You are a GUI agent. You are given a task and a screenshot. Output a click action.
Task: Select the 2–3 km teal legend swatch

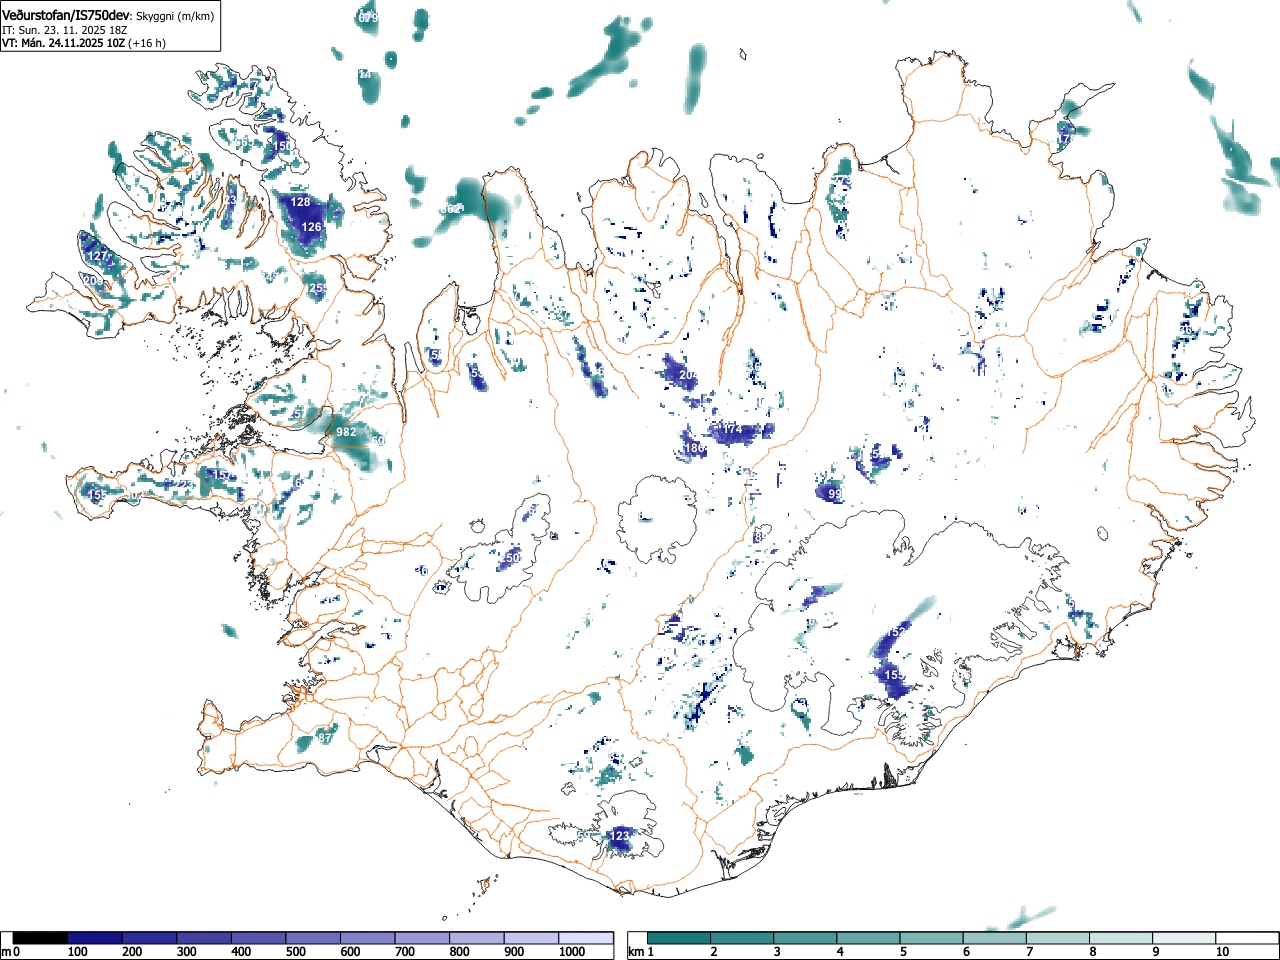742,938
